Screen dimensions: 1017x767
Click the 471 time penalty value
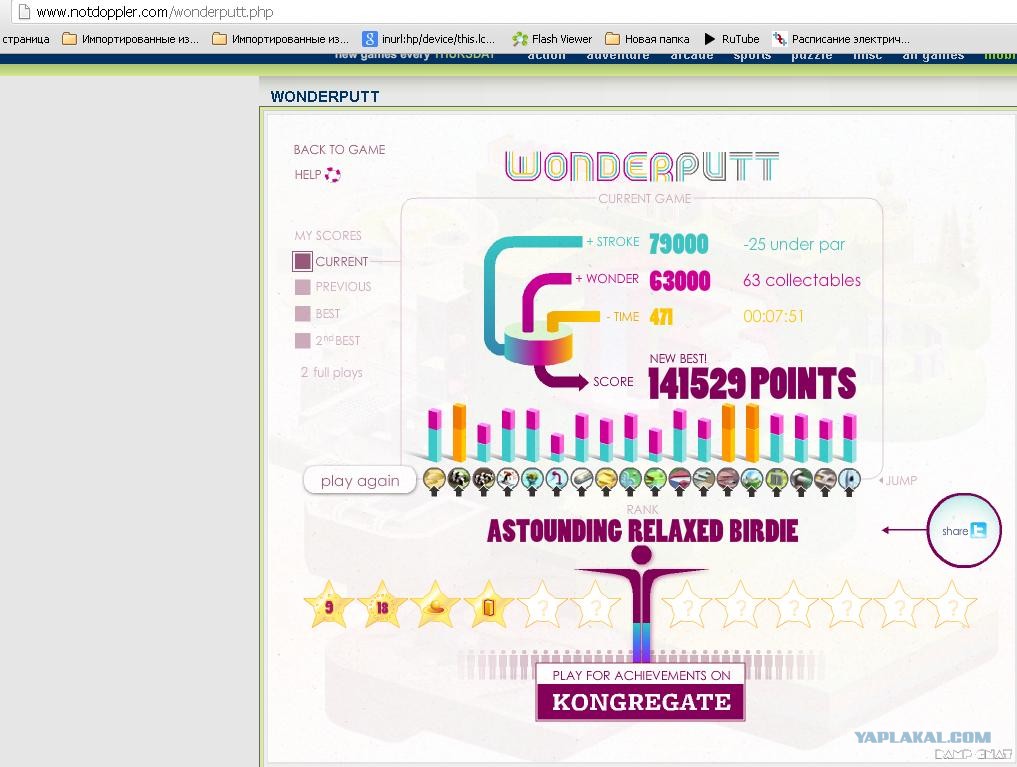click(x=661, y=316)
